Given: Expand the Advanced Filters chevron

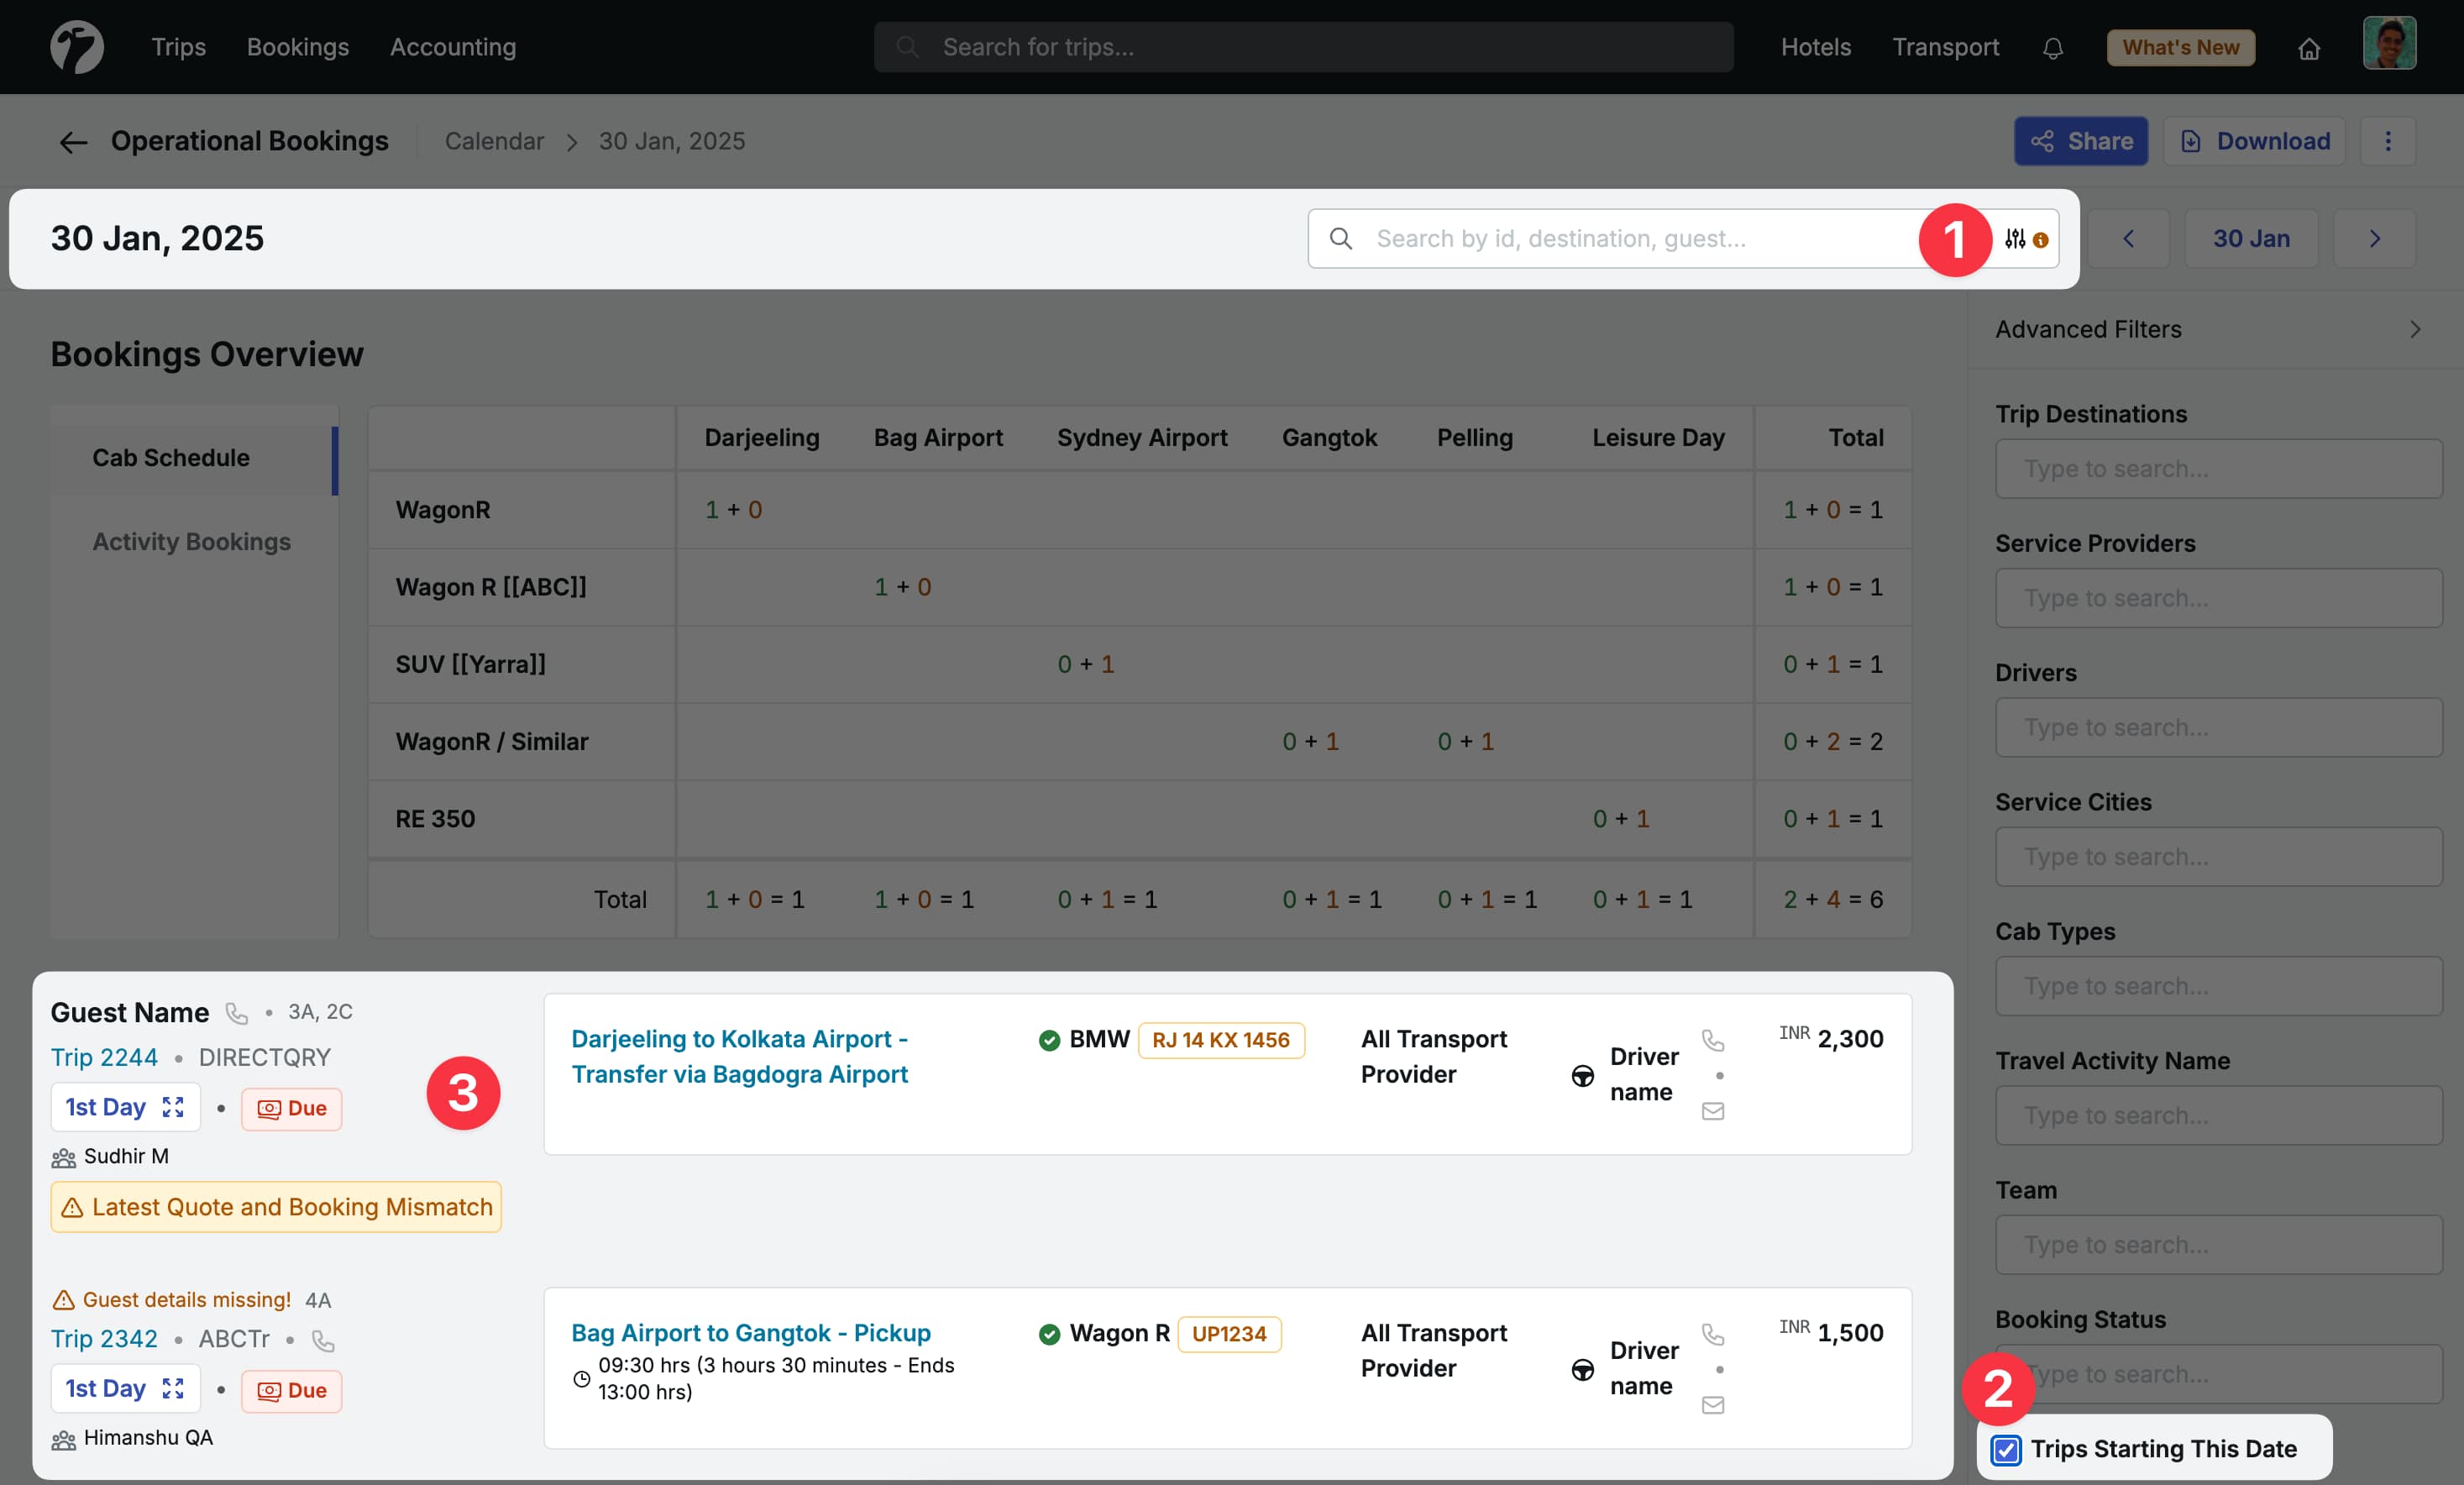Looking at the screenshot, I should tap(2414, 329).
